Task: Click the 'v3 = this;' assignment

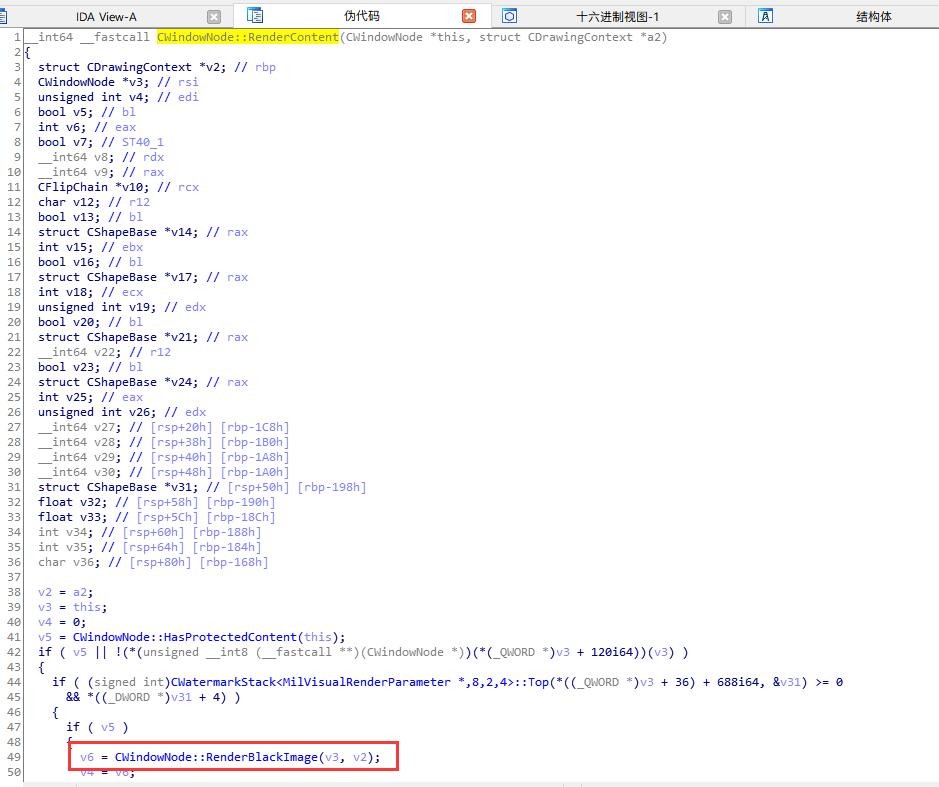Action: point(72,607)
